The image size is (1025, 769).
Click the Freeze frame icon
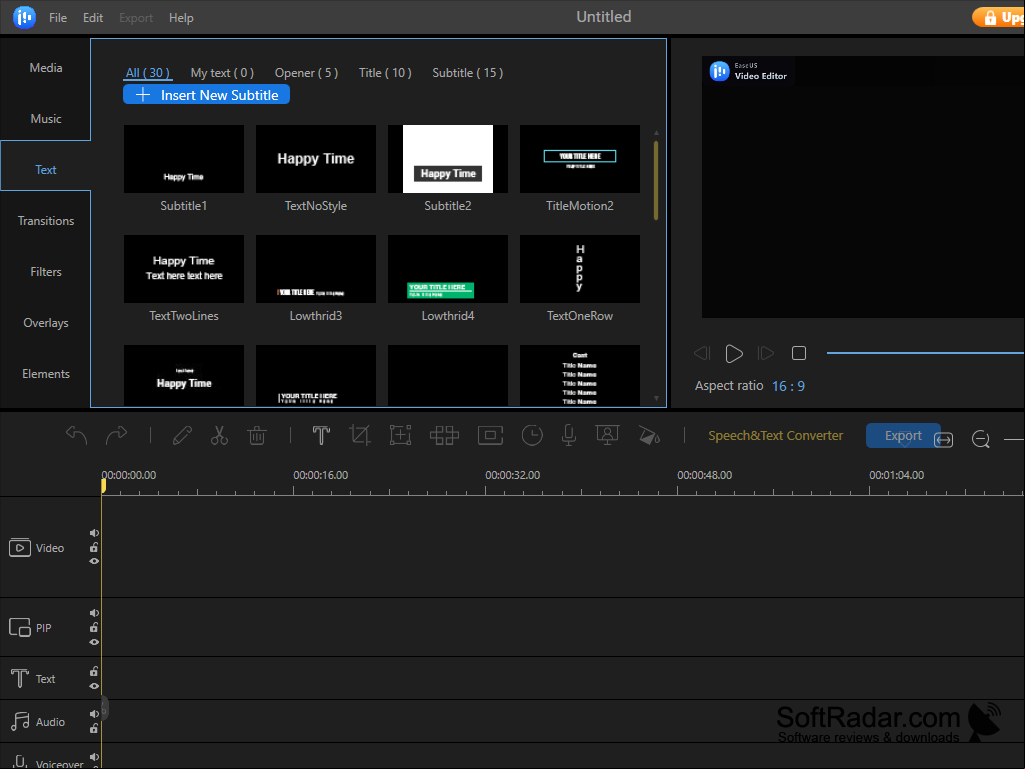coord(490,436)
